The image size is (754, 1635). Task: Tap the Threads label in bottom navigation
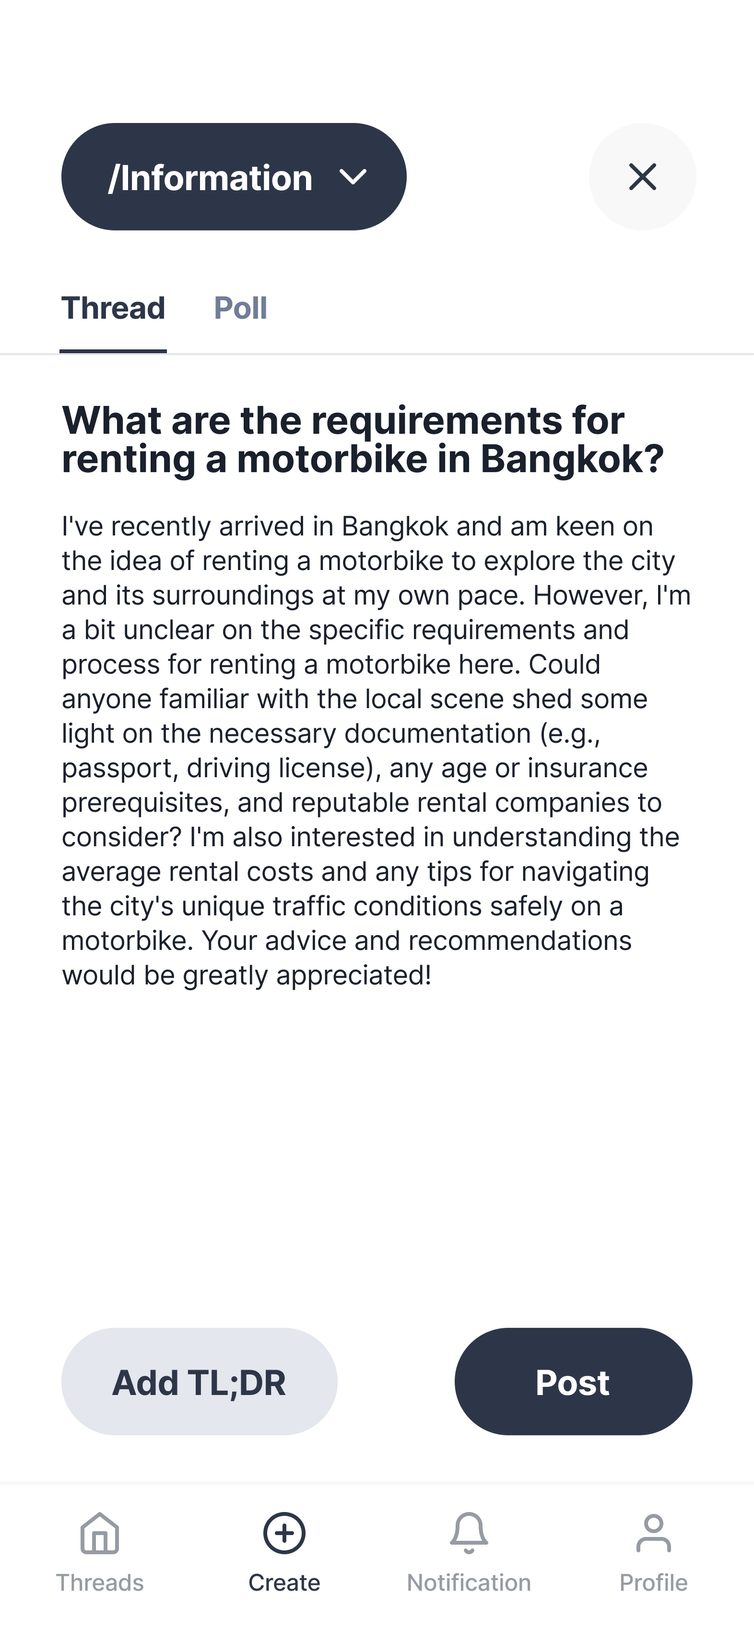pyautogui.click(x=100, y=1583)
